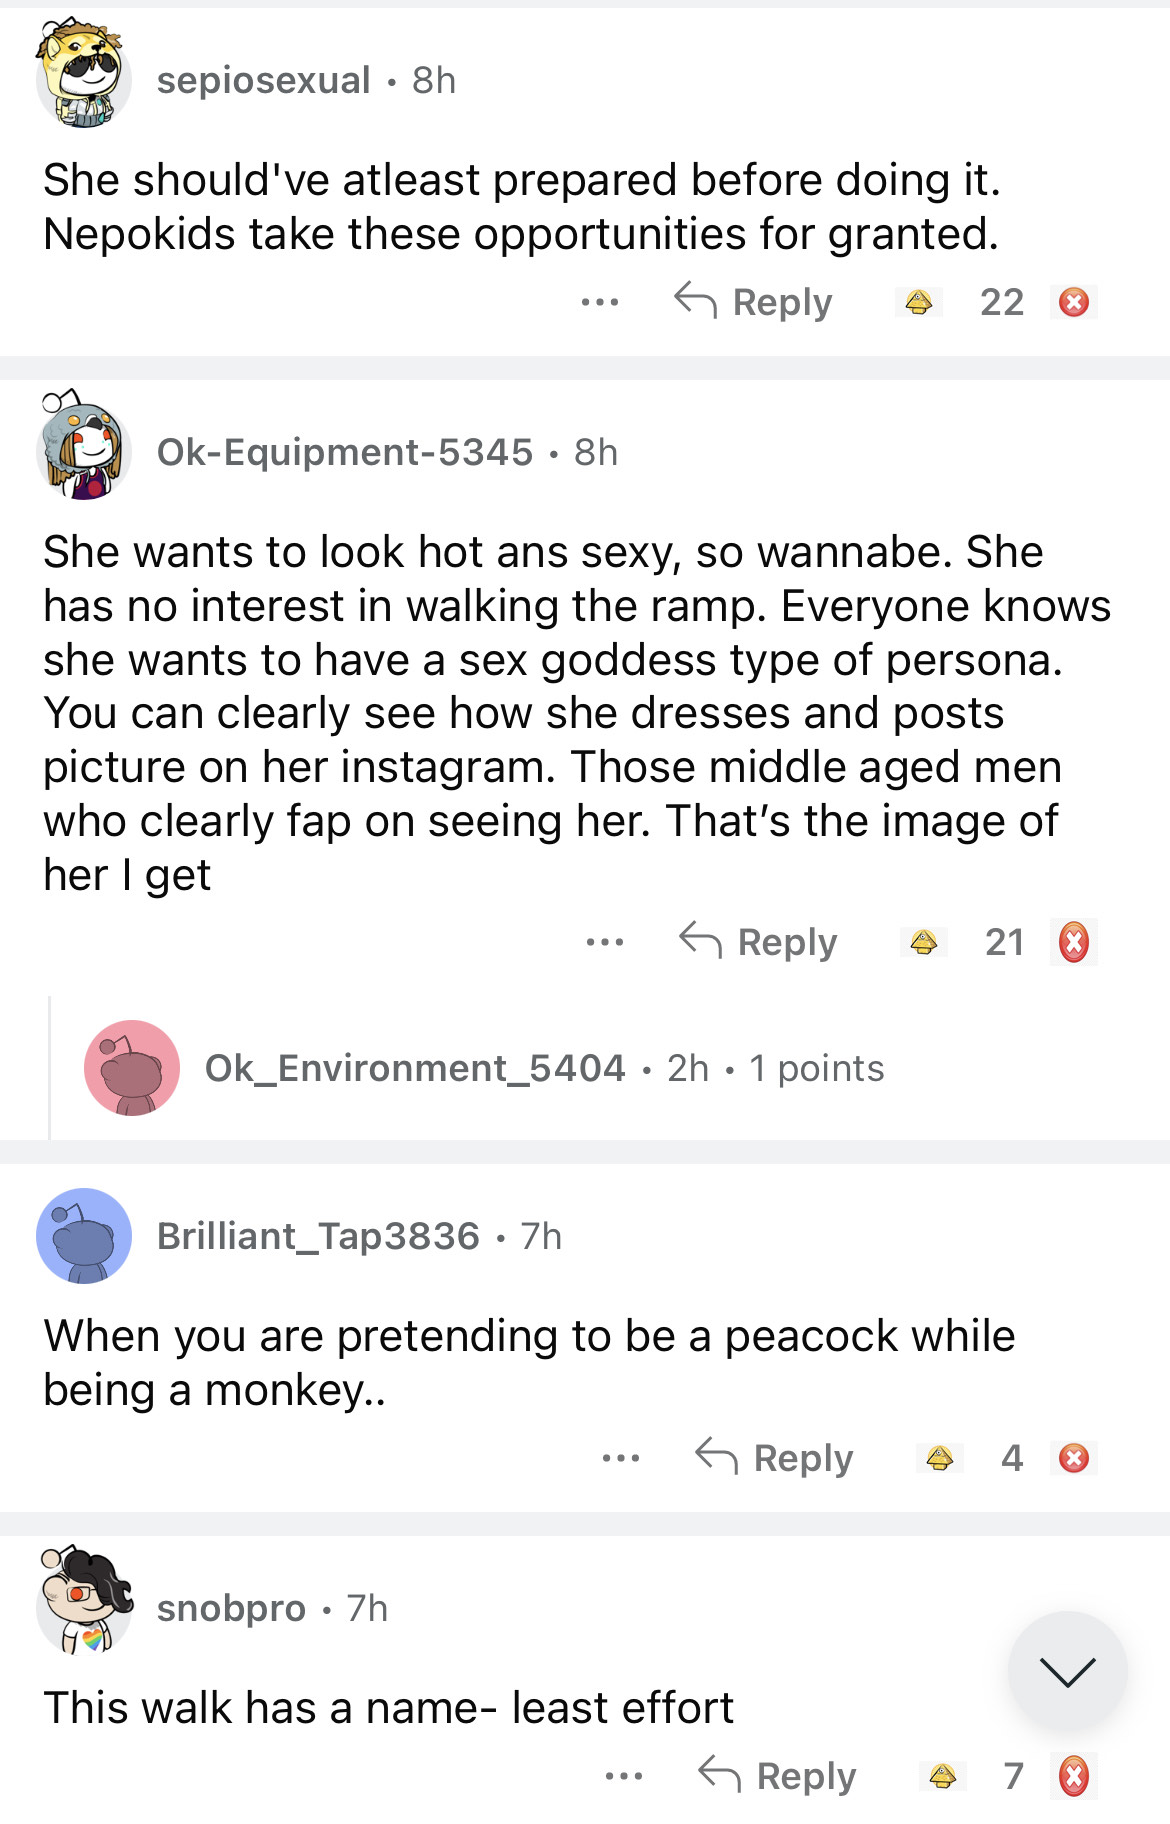The image size is (1170, 1824).
Task: Upvote Brilliant_Tap3836's peacock comment
Action: pos(939,1458)
